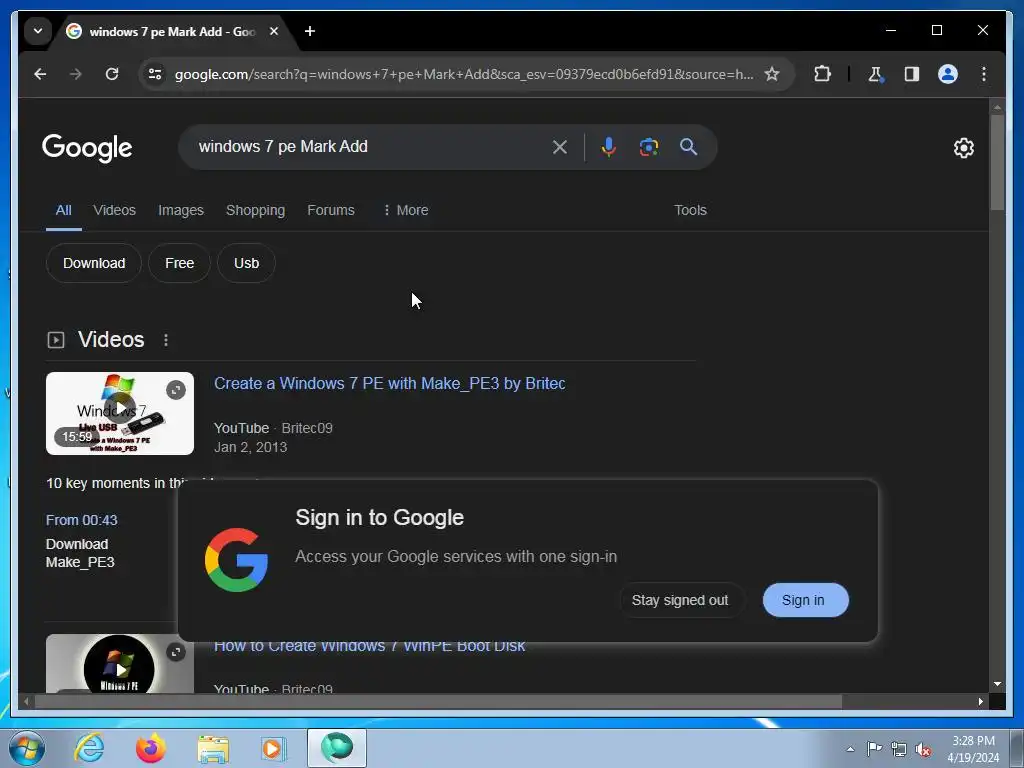This screenshot has width=1024, height=768.
Task: Reload the current page
Action: 112,74
